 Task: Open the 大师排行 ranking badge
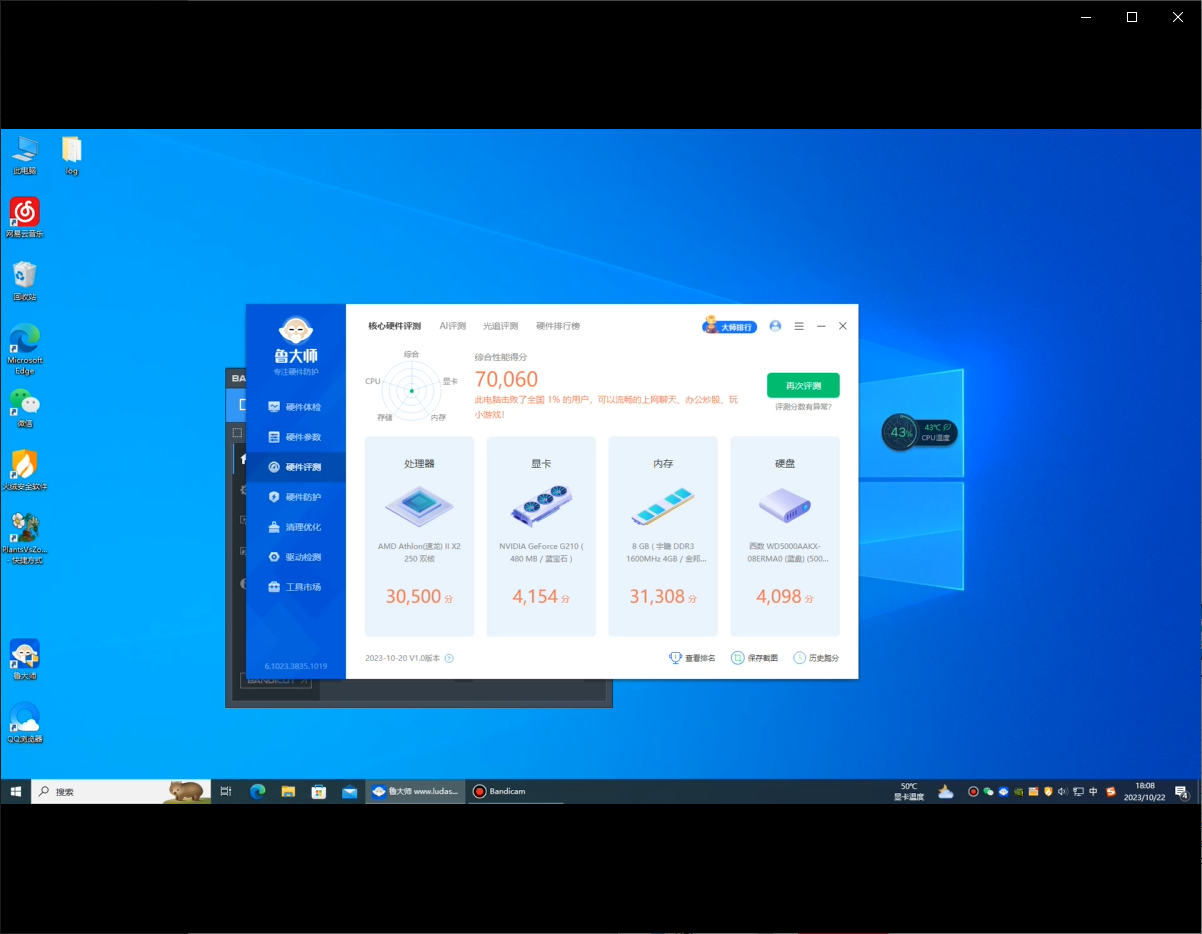tap(730, 326)
